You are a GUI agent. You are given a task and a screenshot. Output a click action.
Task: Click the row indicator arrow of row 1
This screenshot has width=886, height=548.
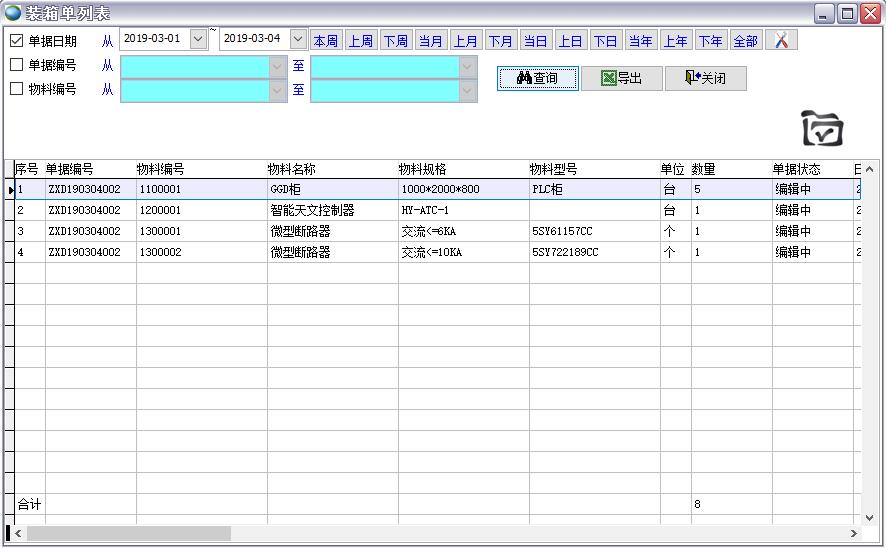click(10, 190)
